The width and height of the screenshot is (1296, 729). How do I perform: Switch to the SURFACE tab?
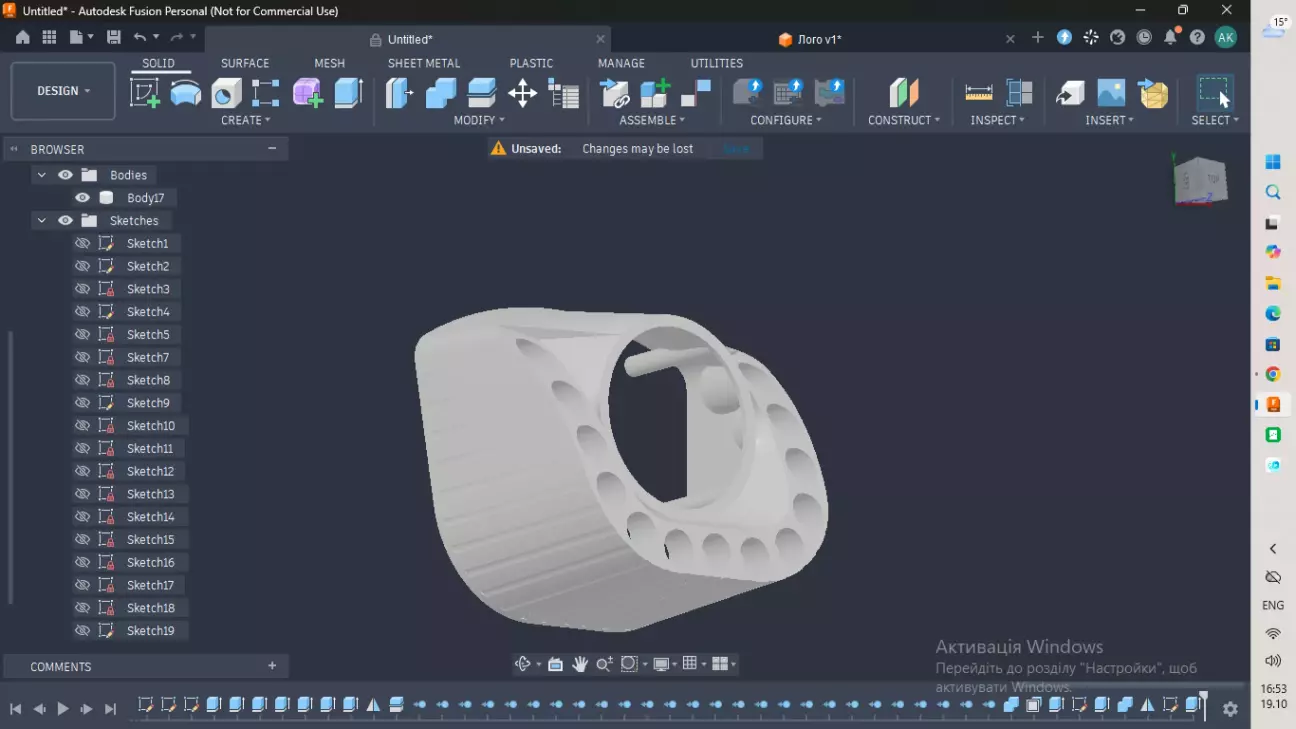[245, 63]
